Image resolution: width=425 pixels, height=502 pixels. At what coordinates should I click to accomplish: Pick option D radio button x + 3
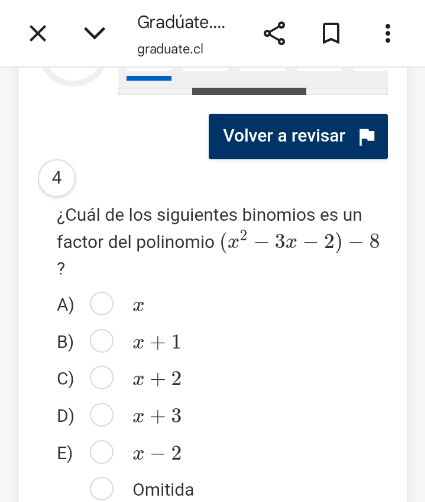coord(101,415)
